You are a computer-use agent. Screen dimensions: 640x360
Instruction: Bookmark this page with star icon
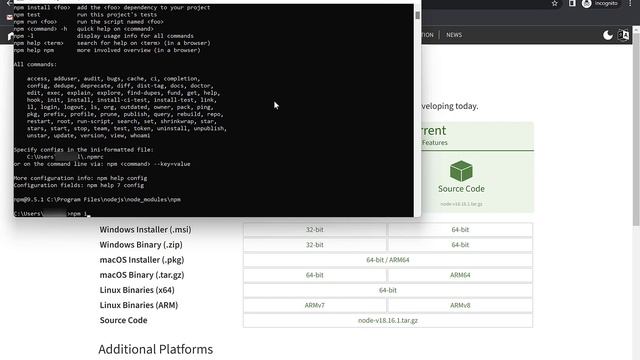[554, 3]
